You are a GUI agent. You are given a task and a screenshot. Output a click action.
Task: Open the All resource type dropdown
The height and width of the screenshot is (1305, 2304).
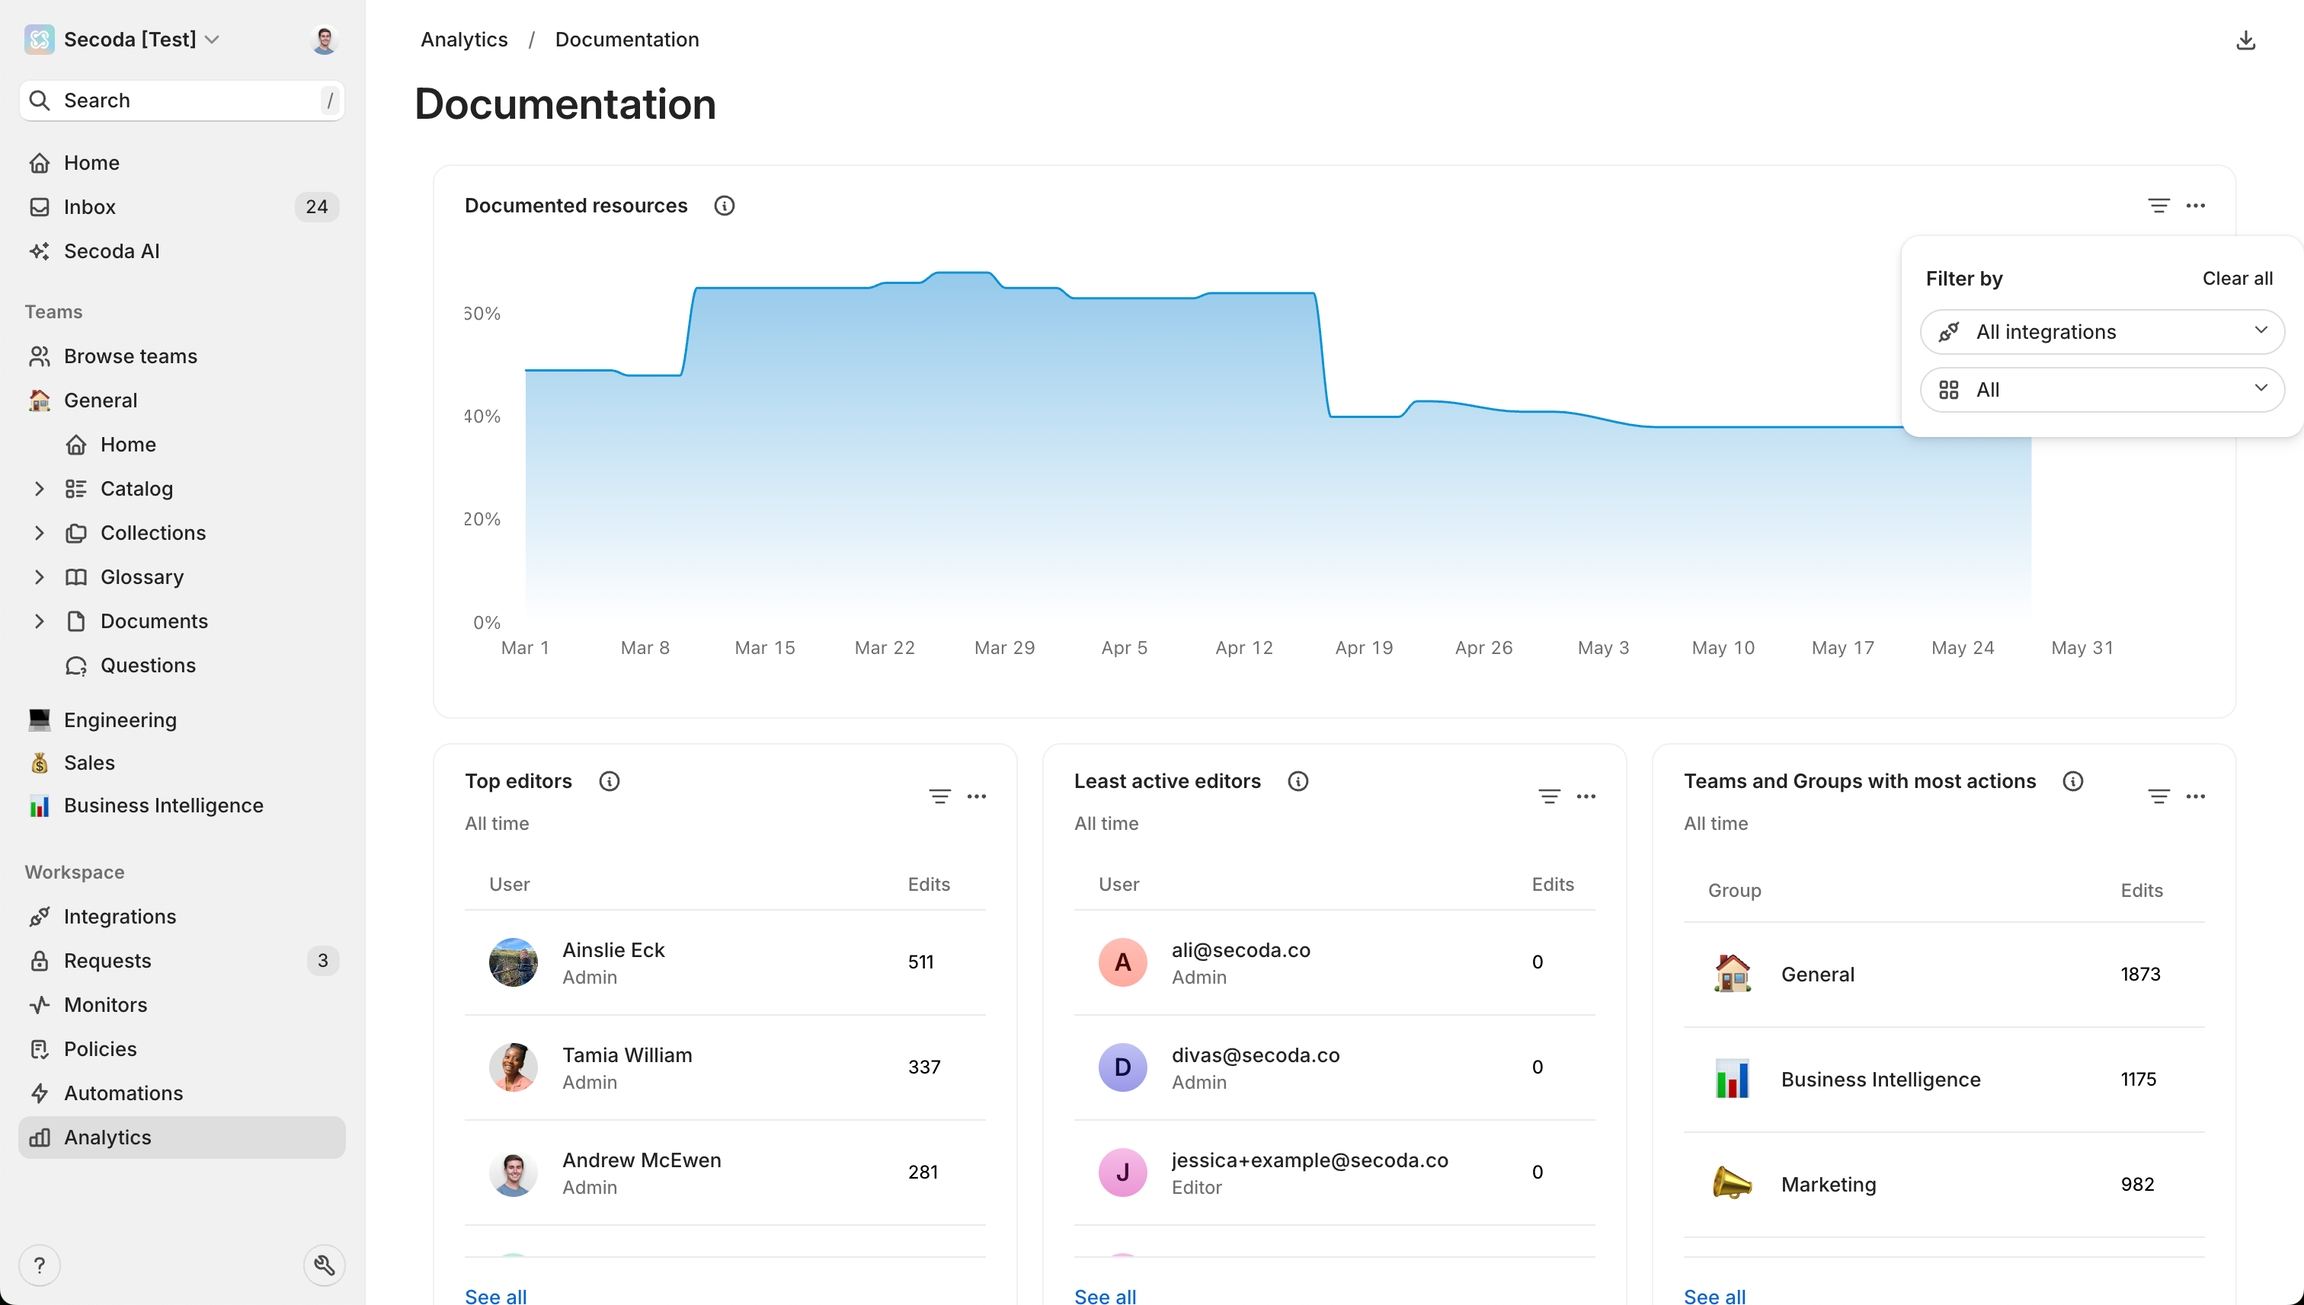2101,389
